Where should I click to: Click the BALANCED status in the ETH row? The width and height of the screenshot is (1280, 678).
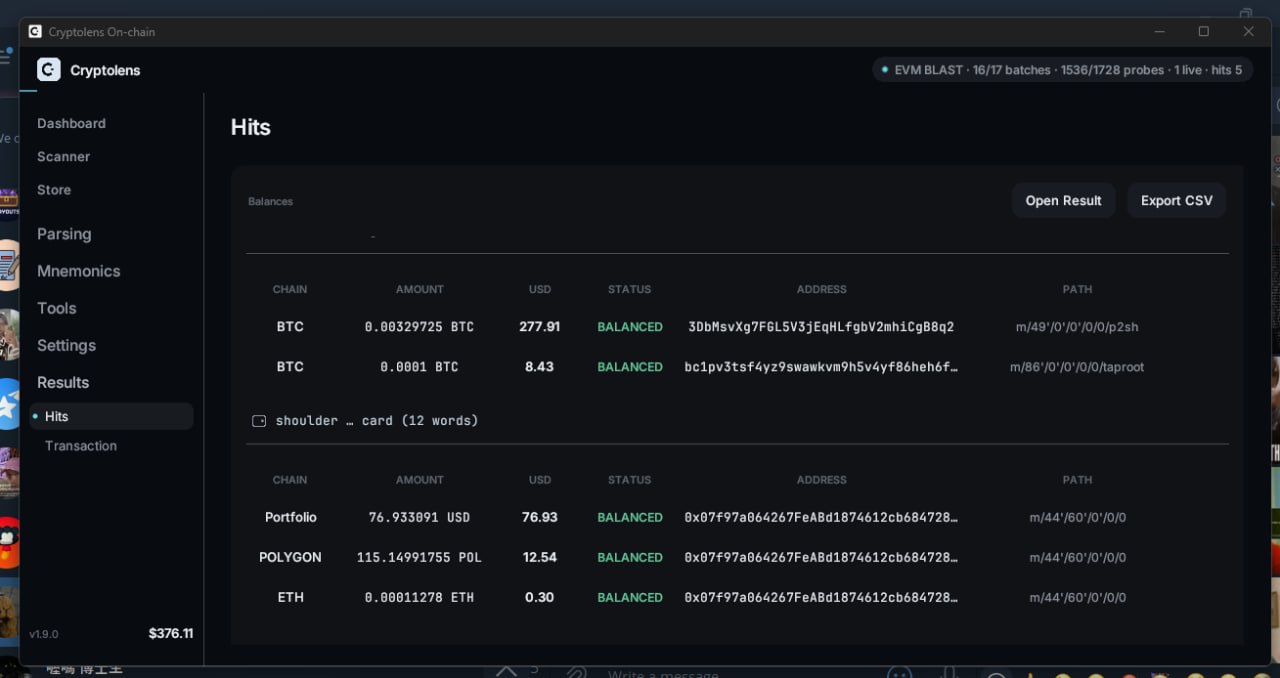(630, 597)
